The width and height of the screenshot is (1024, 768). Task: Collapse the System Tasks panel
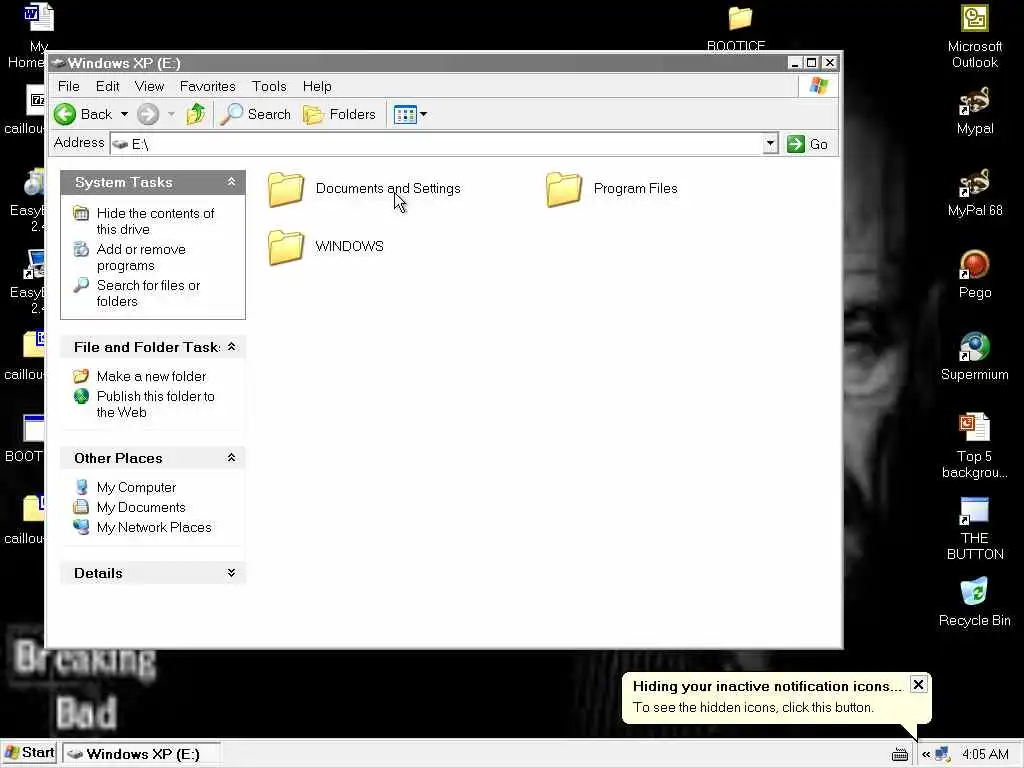[231, 182]
